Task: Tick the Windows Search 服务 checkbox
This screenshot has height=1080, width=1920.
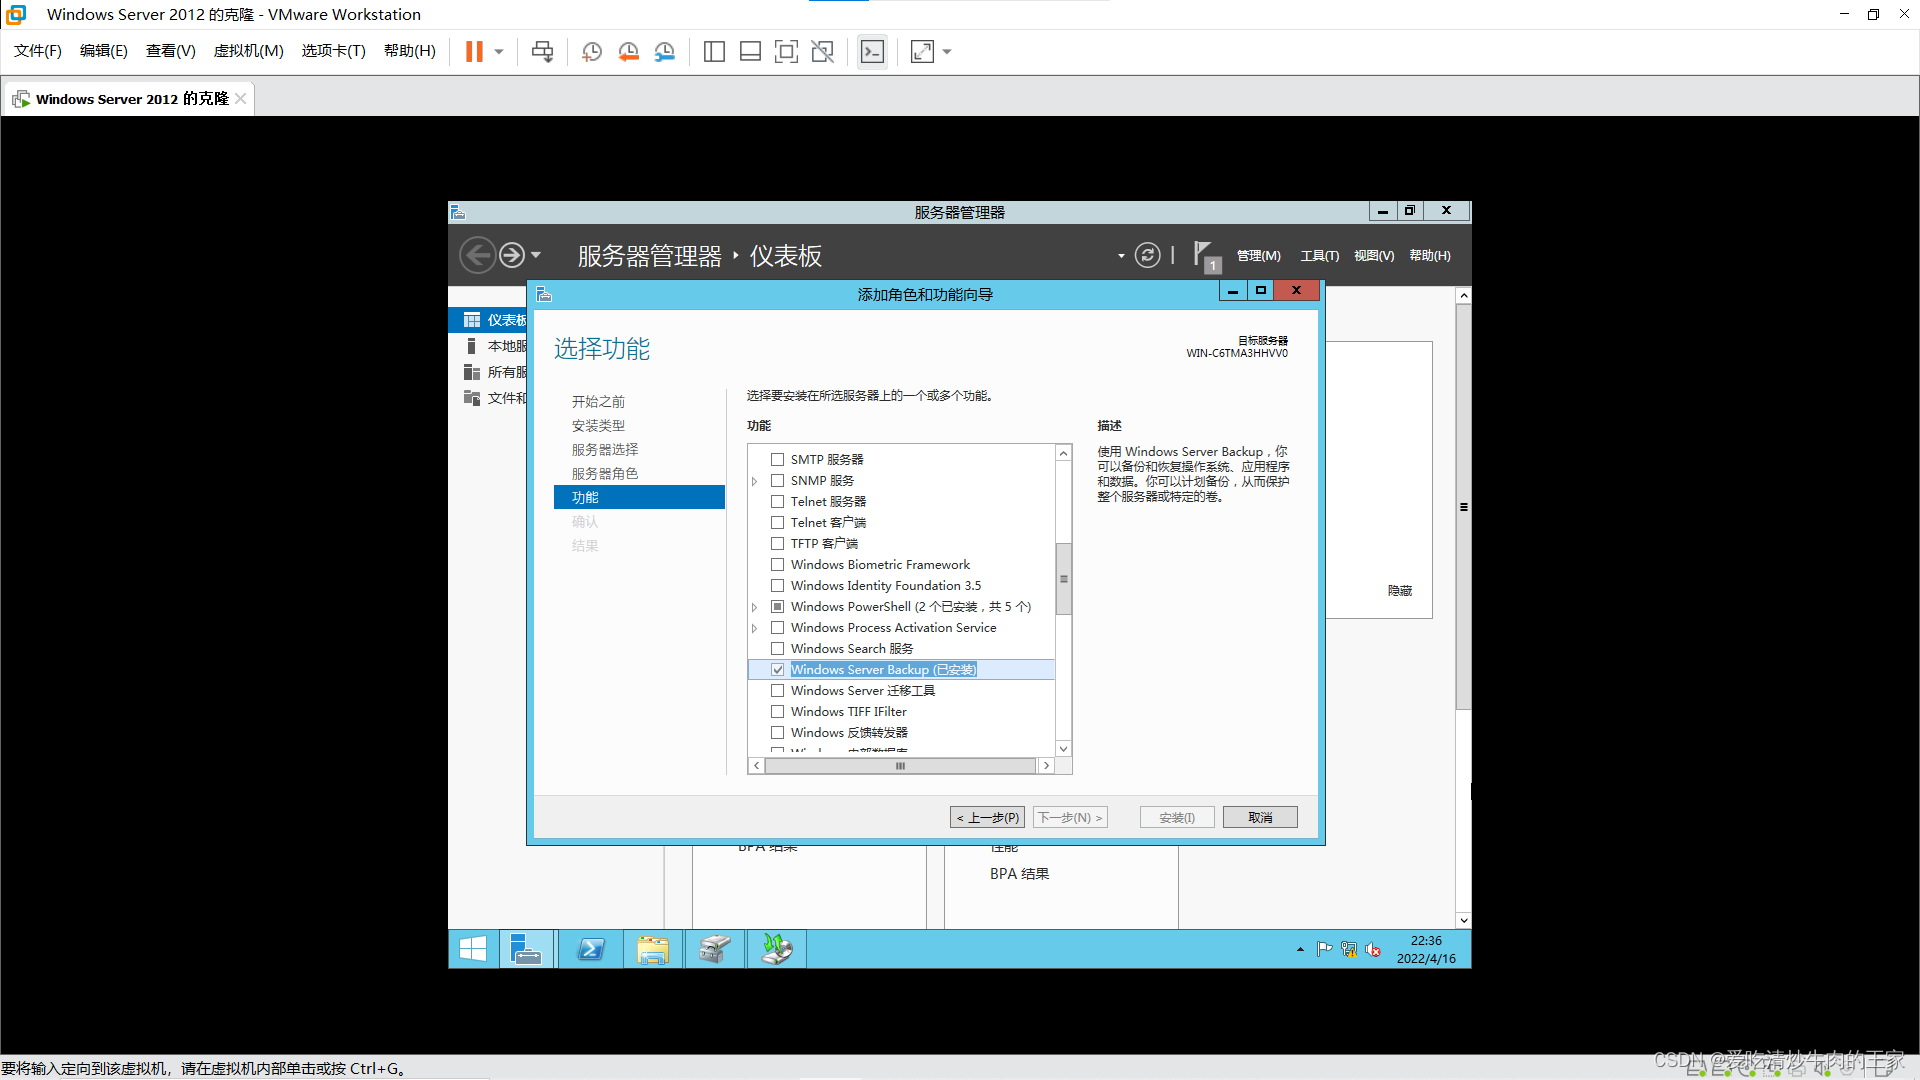Action: (777, 649)
